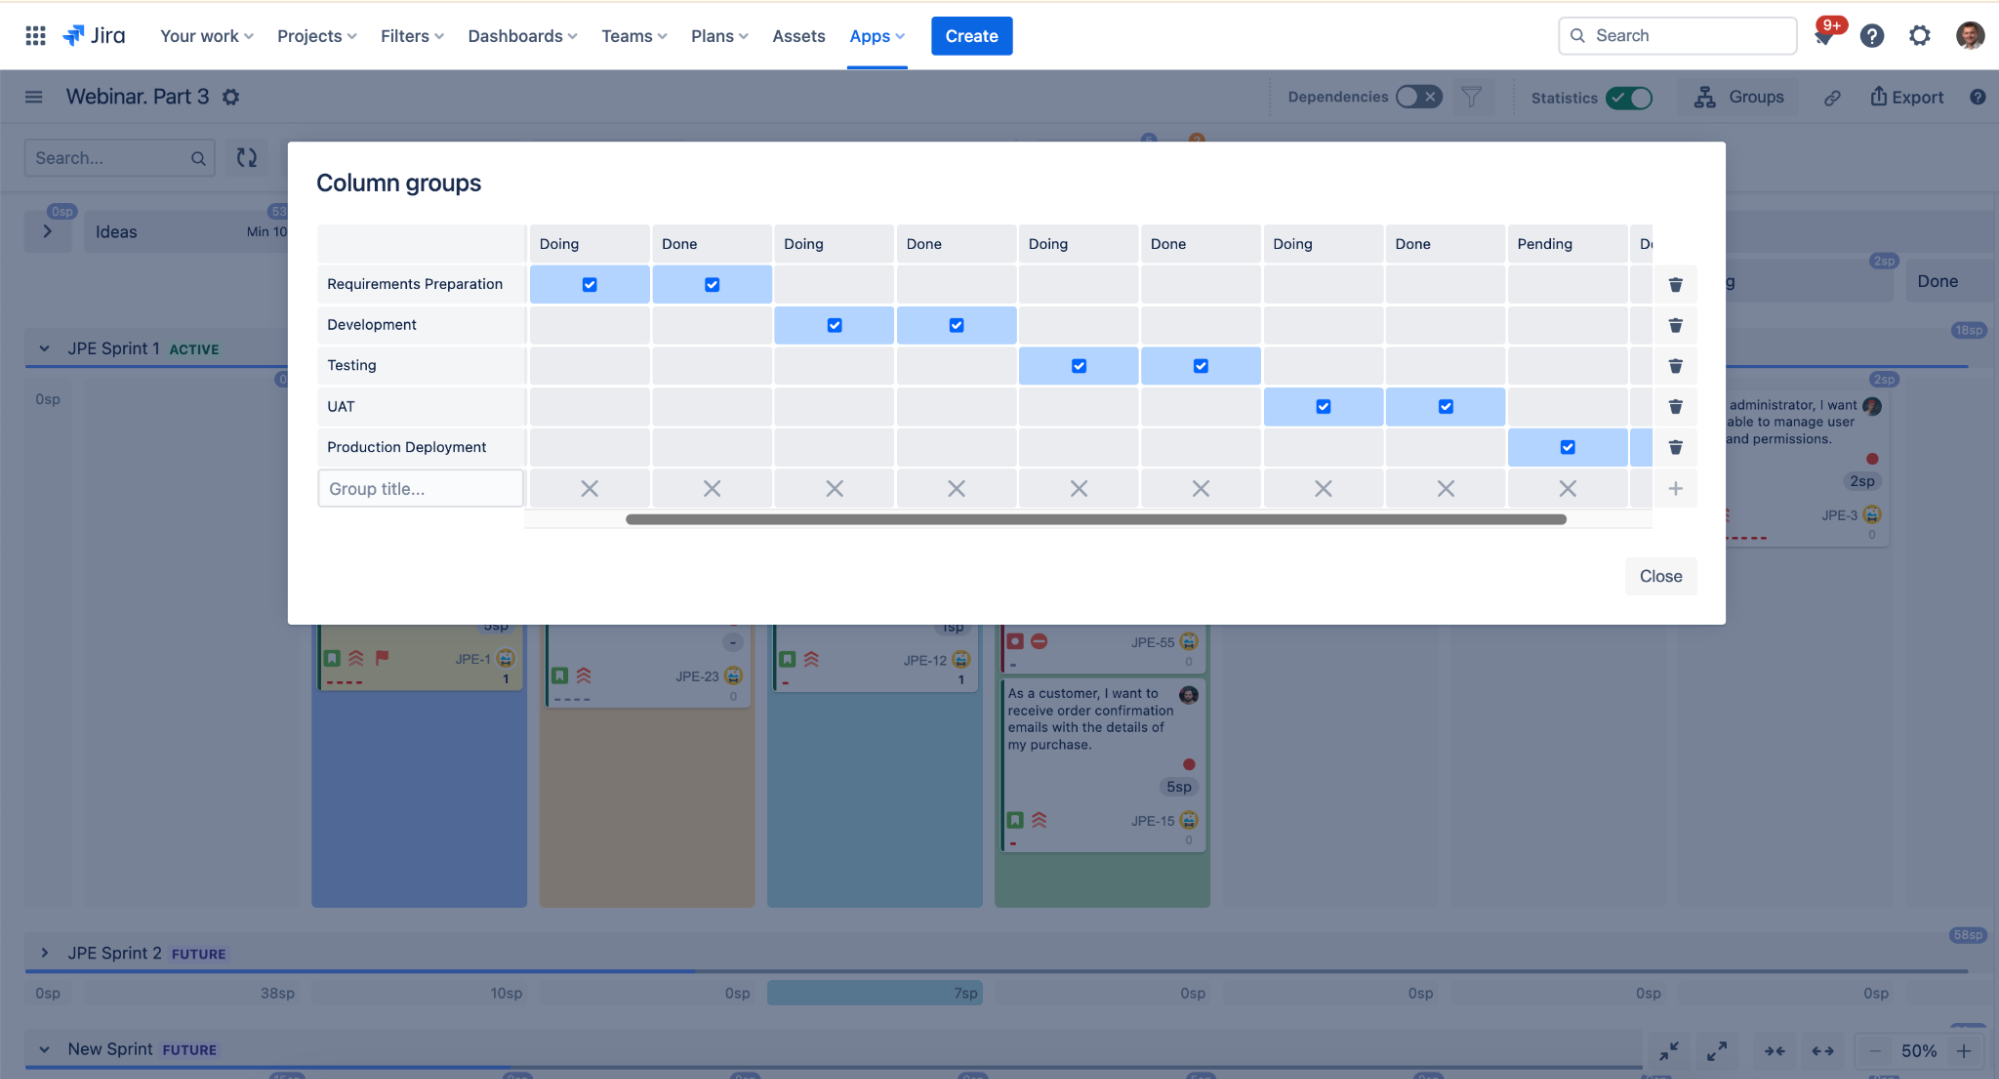The width and height of the screenshot is (1999, 1079).
Task: Toggle the Statistics switch off
Action: [1628, 98]
